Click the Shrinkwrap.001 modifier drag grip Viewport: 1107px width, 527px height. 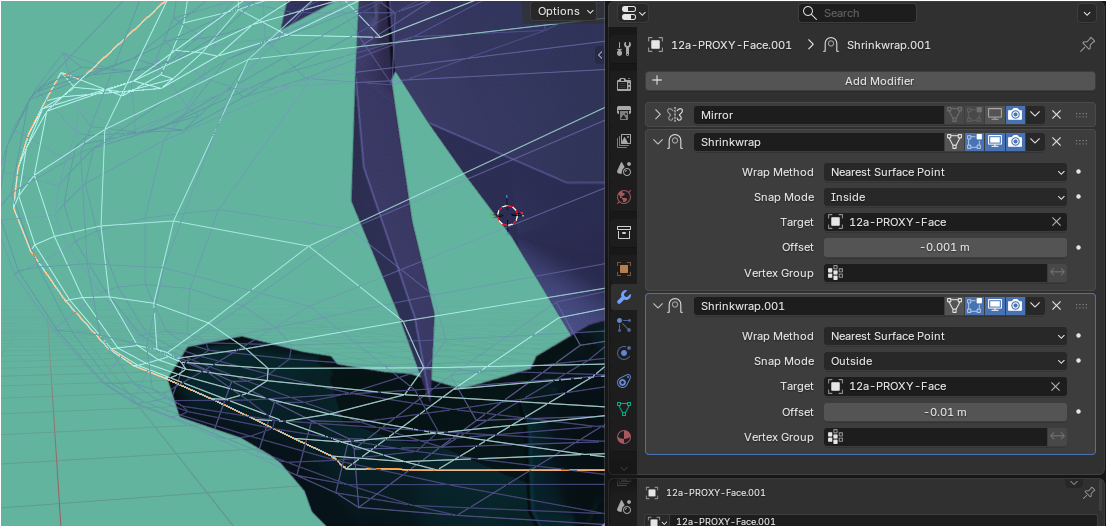click(x=1081, y=306)
